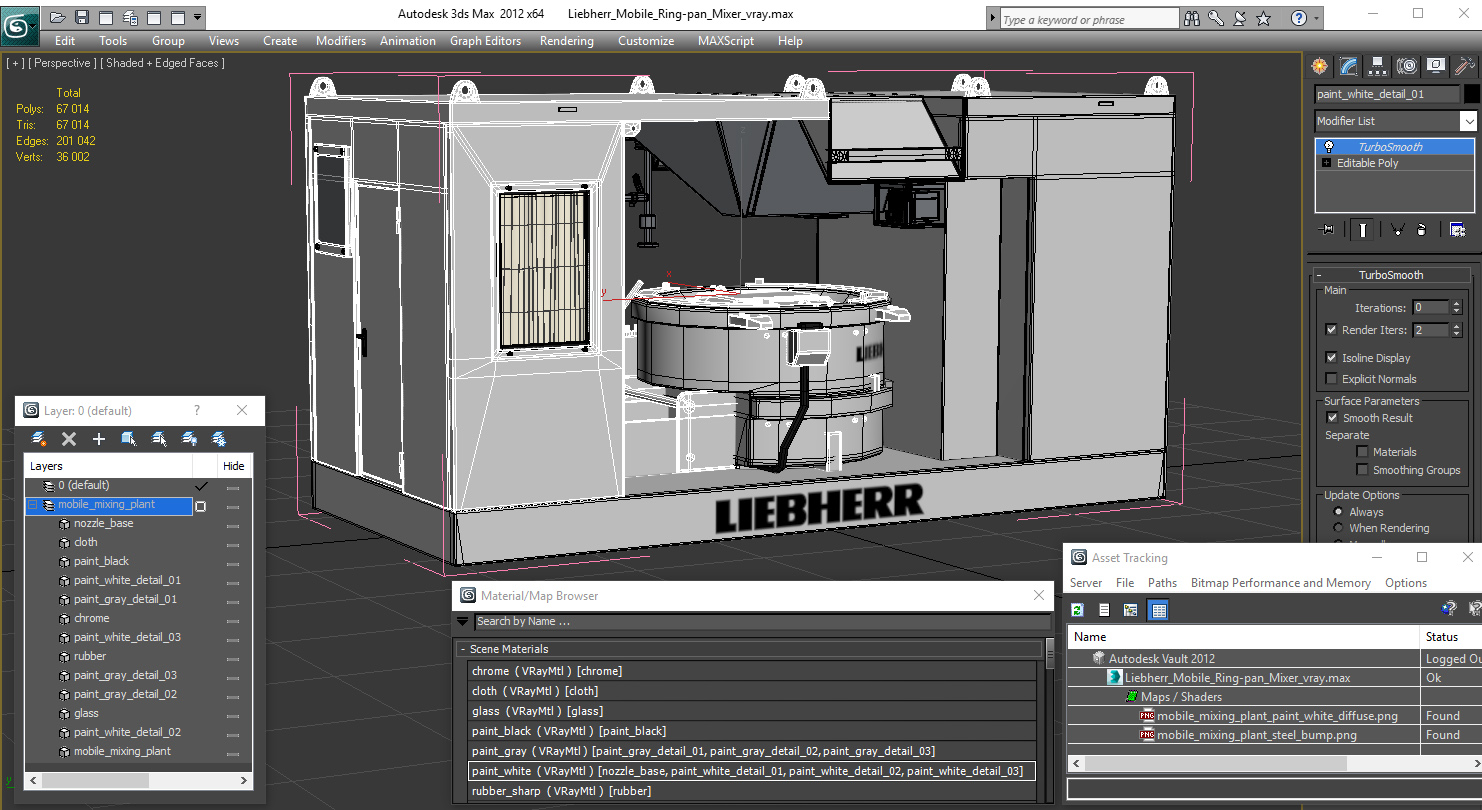Click the keyword search field in title bar
The width and height of the screenshot is (1482, 810).
click(x=1089, y=19)
